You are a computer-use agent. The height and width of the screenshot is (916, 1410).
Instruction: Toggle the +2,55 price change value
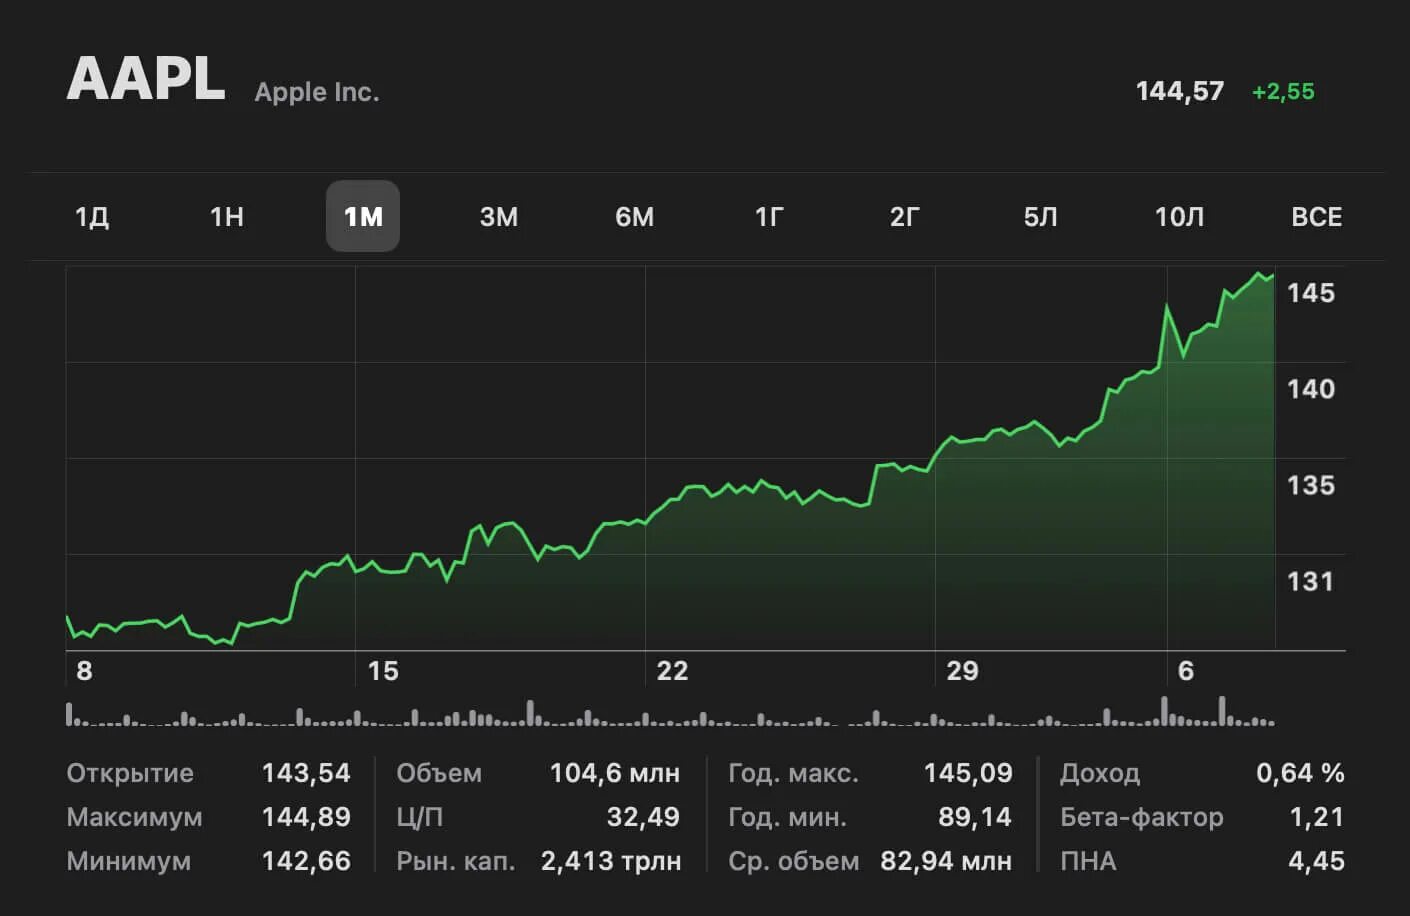coord(1283,91)
